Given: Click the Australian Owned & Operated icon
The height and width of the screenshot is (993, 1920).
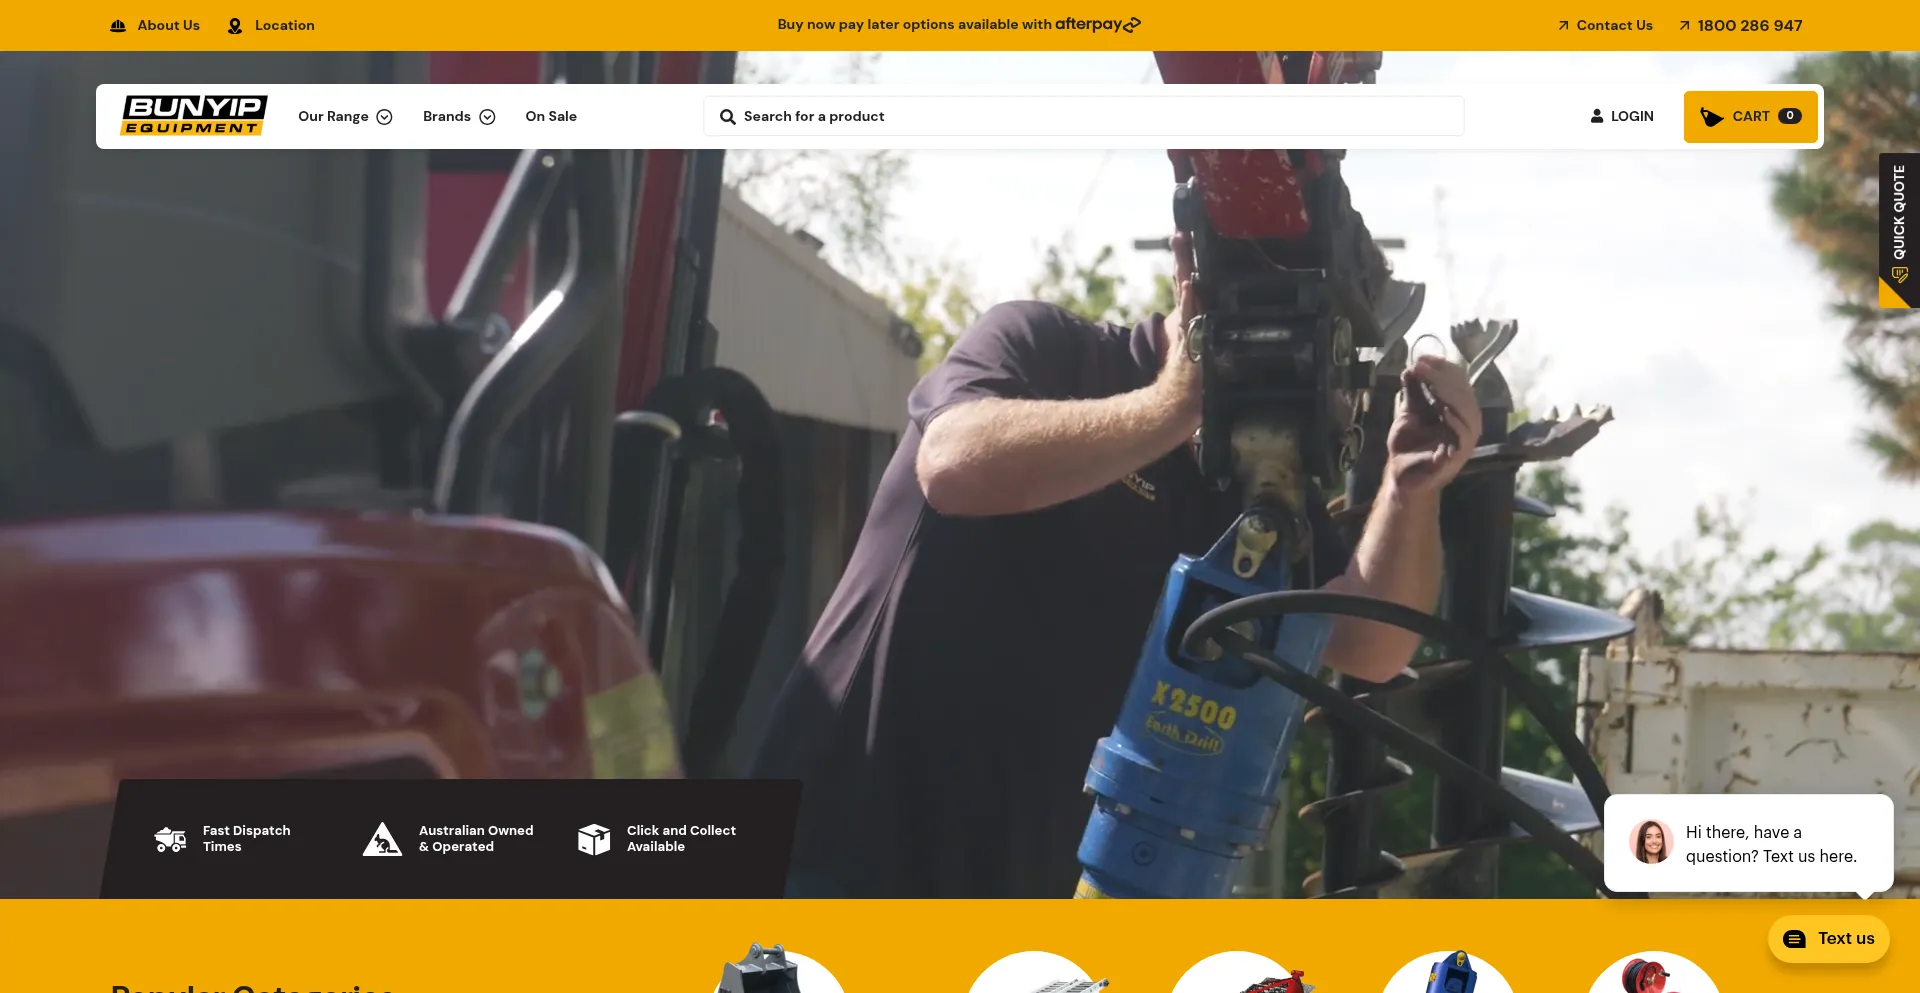Looking at the screenshot, I should pyautogui.click(x=382, y=839).
